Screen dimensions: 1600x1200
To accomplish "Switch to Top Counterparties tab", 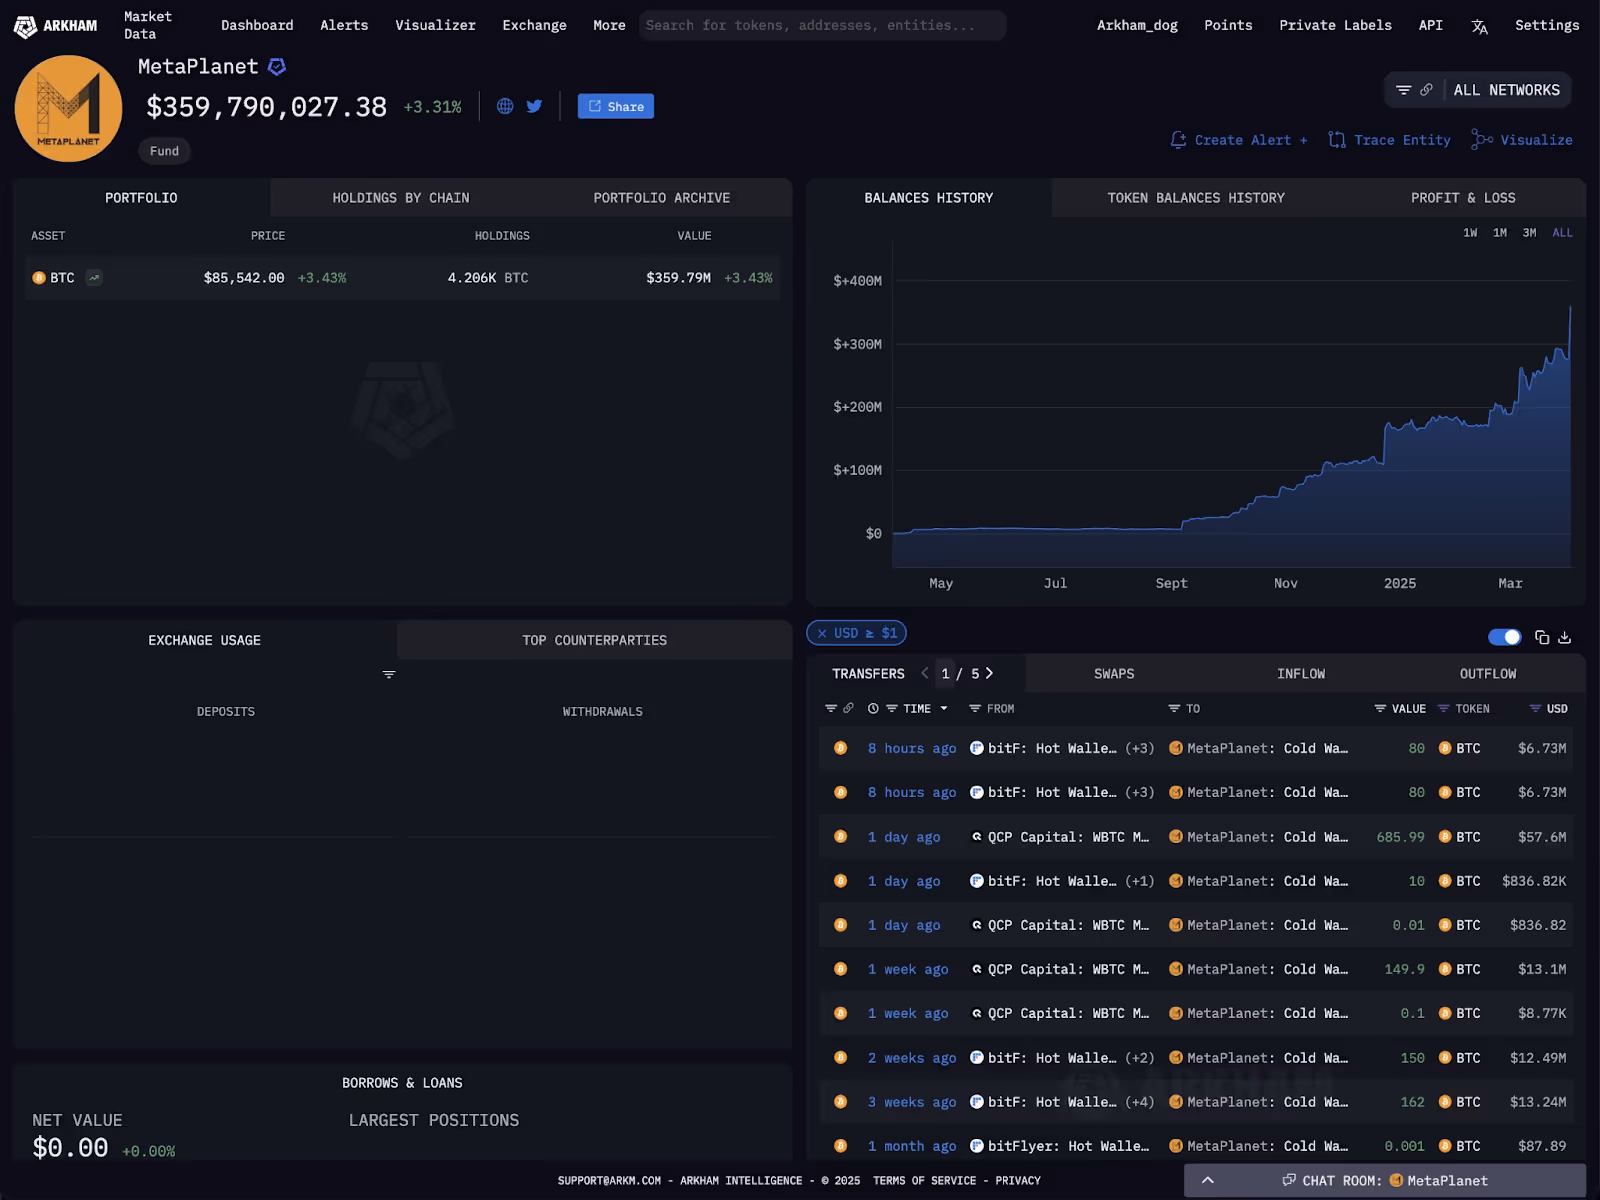I will coord(594,640).
